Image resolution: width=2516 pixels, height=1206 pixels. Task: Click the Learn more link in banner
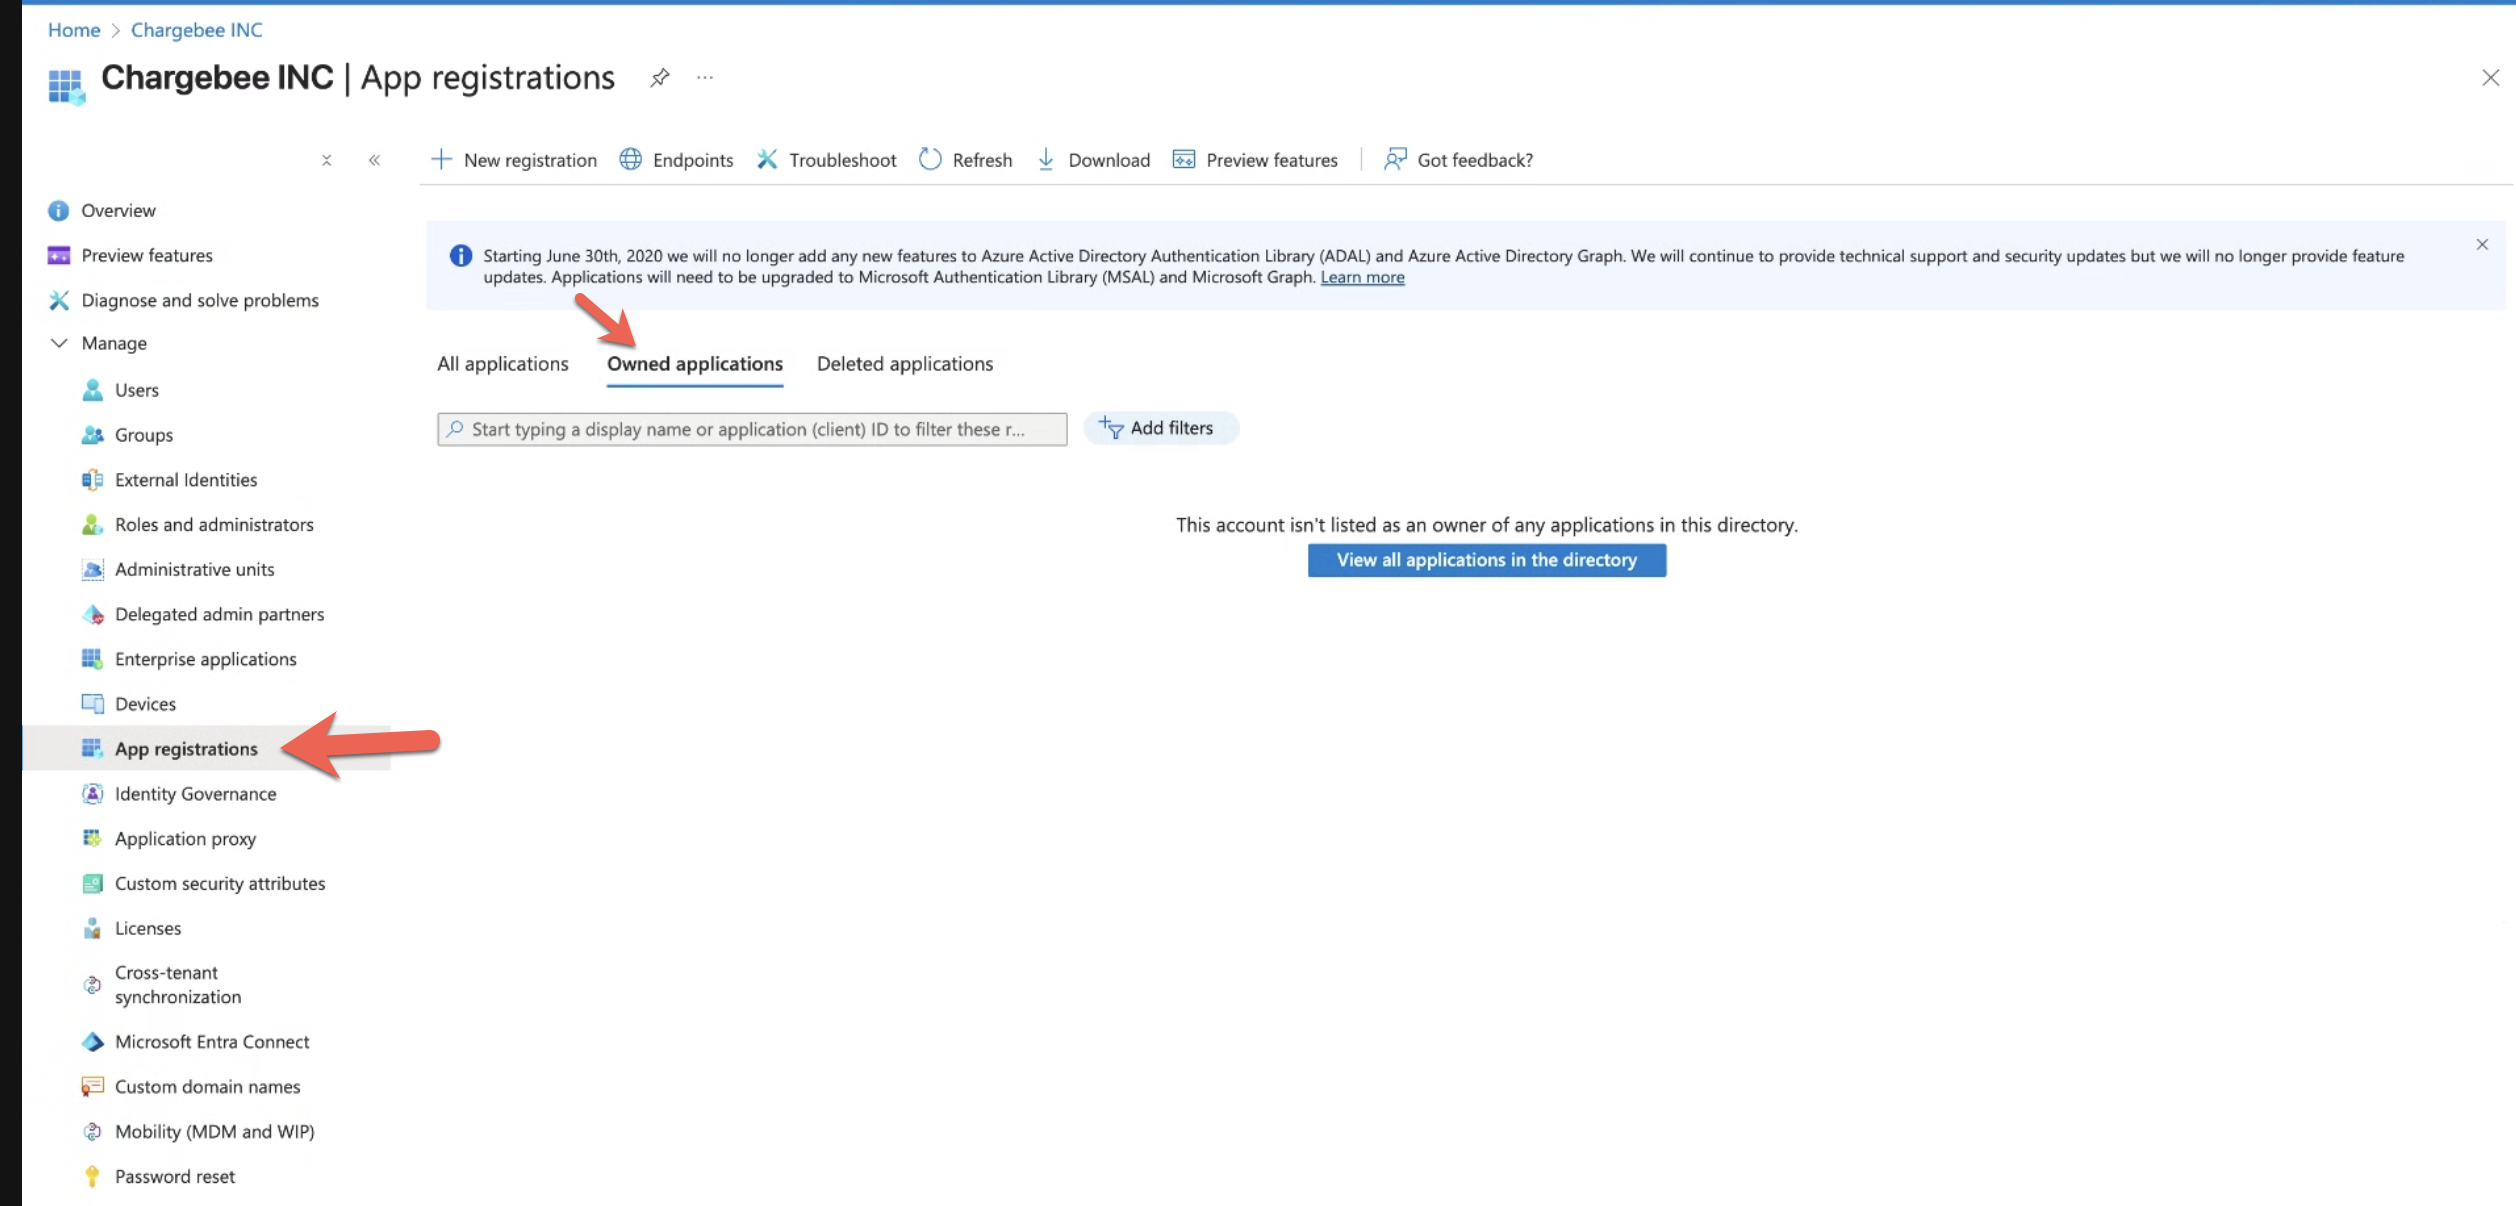click(1362, 278)
